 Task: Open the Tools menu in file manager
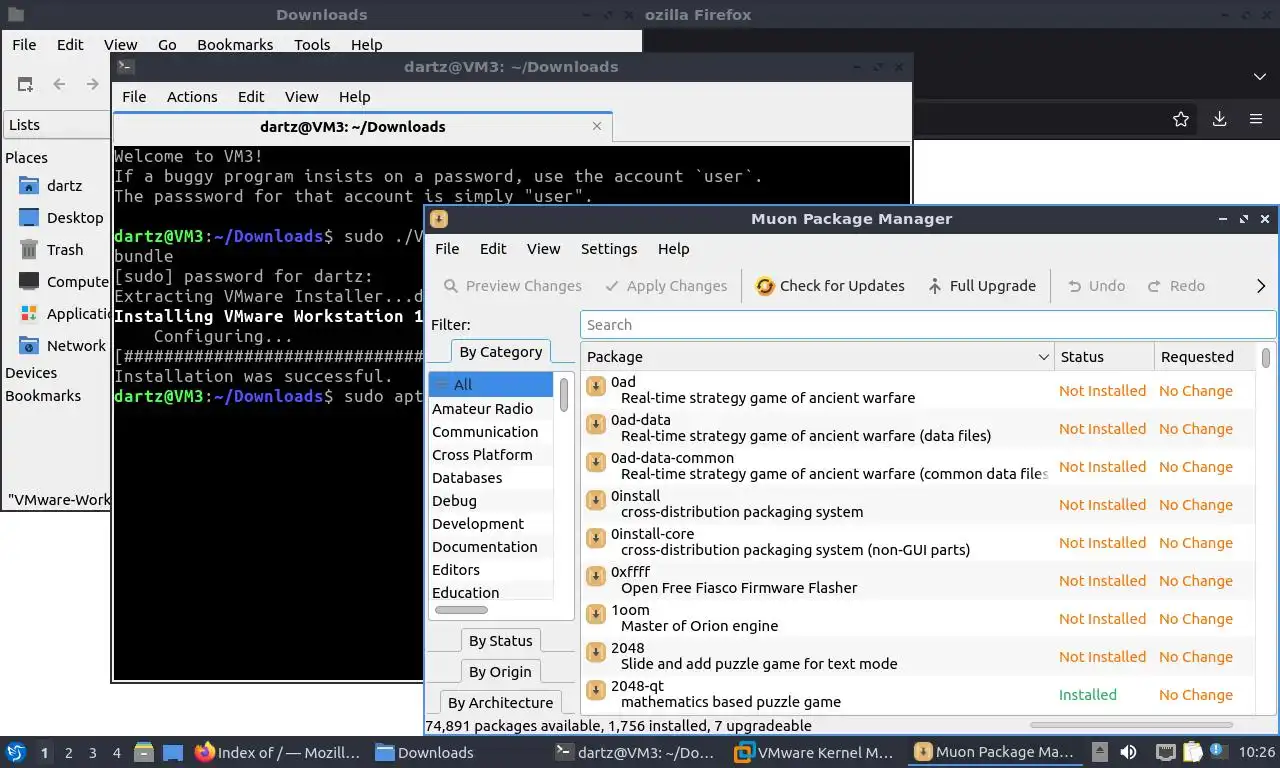(312, 45)
